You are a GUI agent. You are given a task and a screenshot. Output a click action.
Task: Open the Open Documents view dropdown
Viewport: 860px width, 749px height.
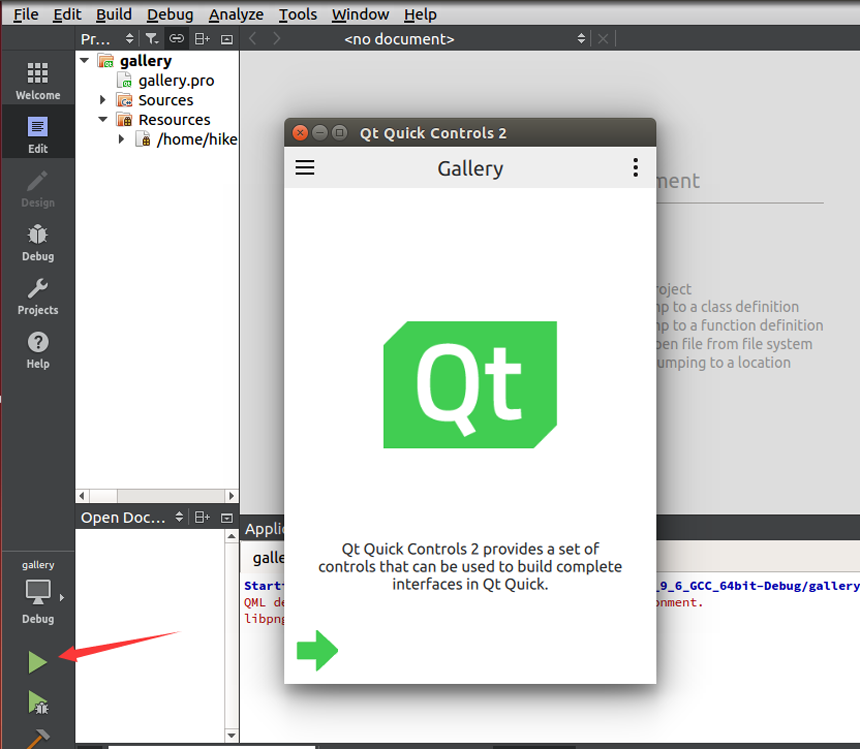(x=132, y=518)
